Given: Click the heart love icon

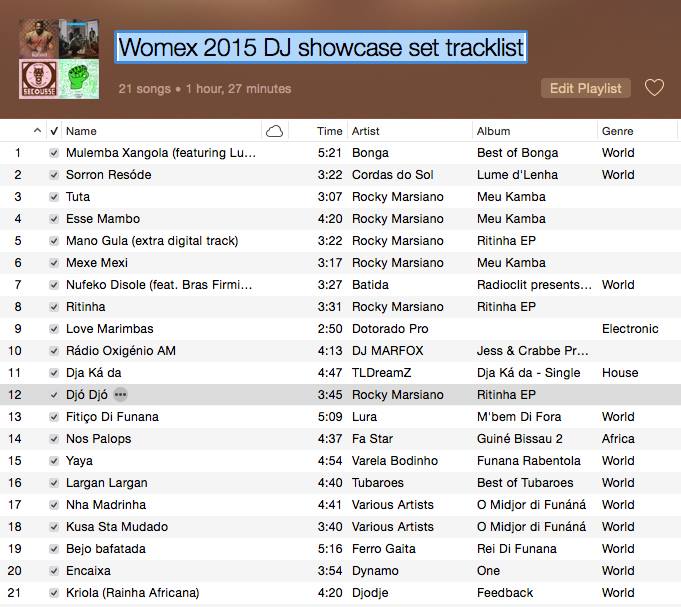Looking at the screenshot, I should coord(654,88).
